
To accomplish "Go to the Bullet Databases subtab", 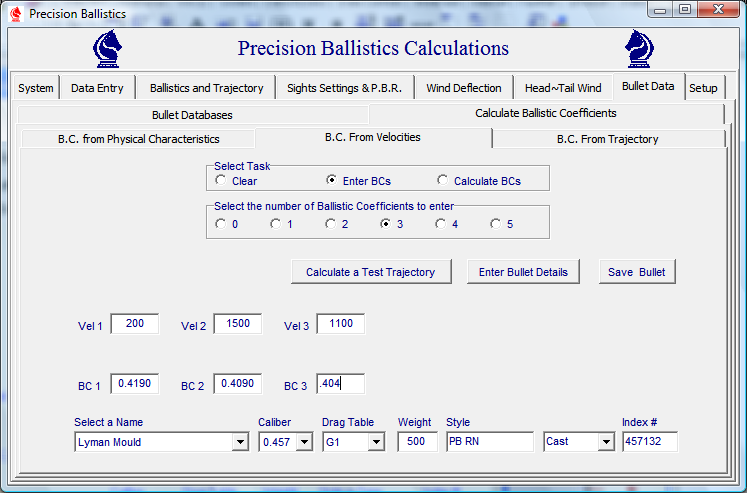I will 192,115.
